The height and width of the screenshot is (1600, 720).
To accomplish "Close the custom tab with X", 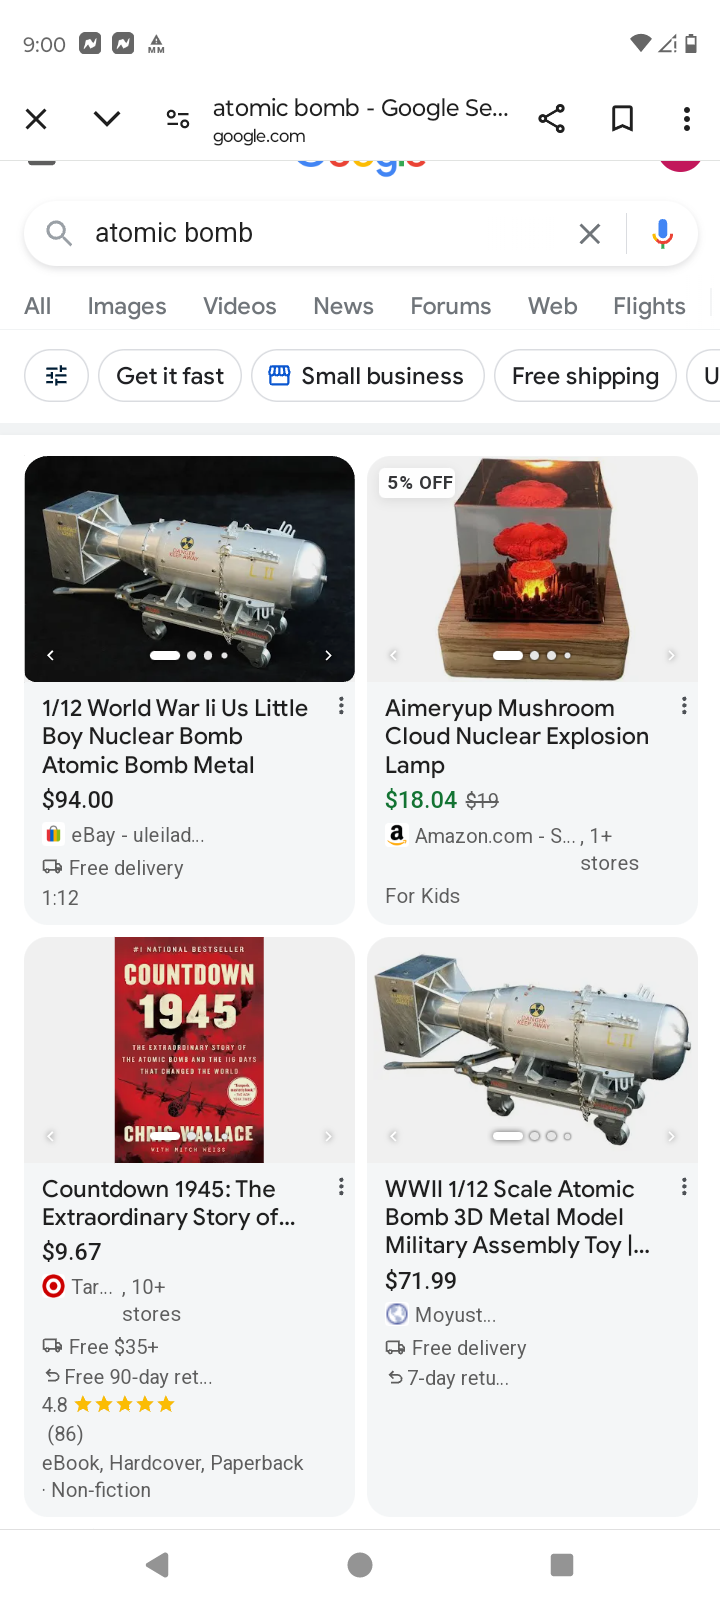I will pos(36,119).
